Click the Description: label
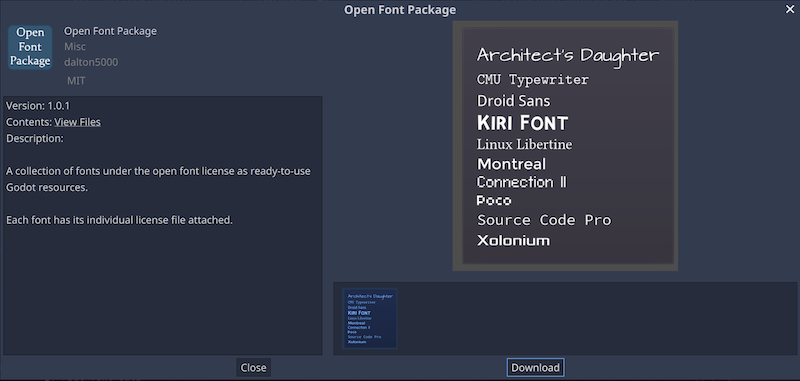 (x=35, y=138)
